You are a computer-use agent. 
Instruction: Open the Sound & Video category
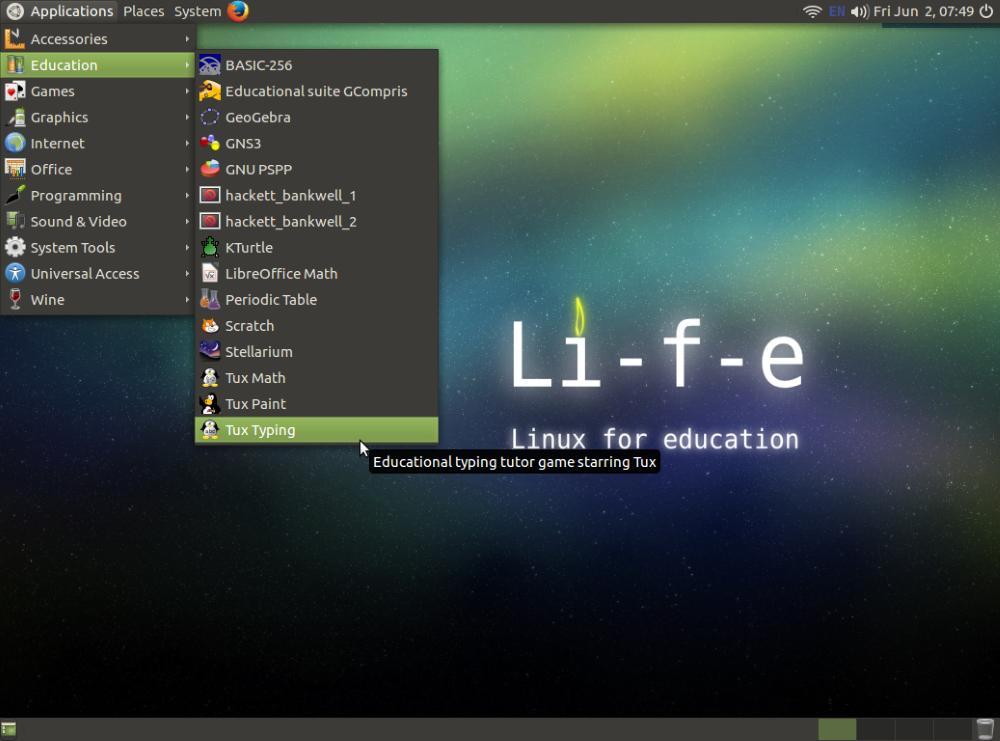(98, 222)
